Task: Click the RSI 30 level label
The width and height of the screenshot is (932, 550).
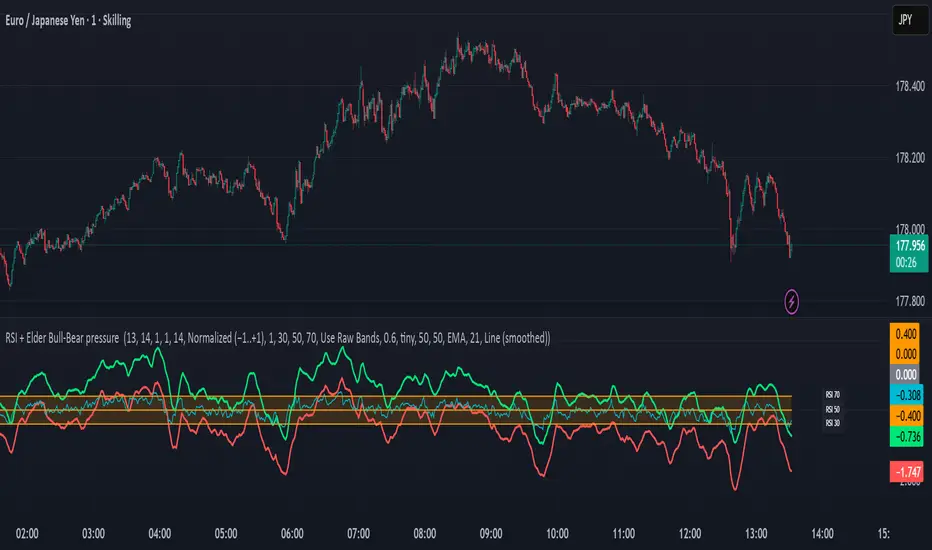Action: (x=831, y=424)
